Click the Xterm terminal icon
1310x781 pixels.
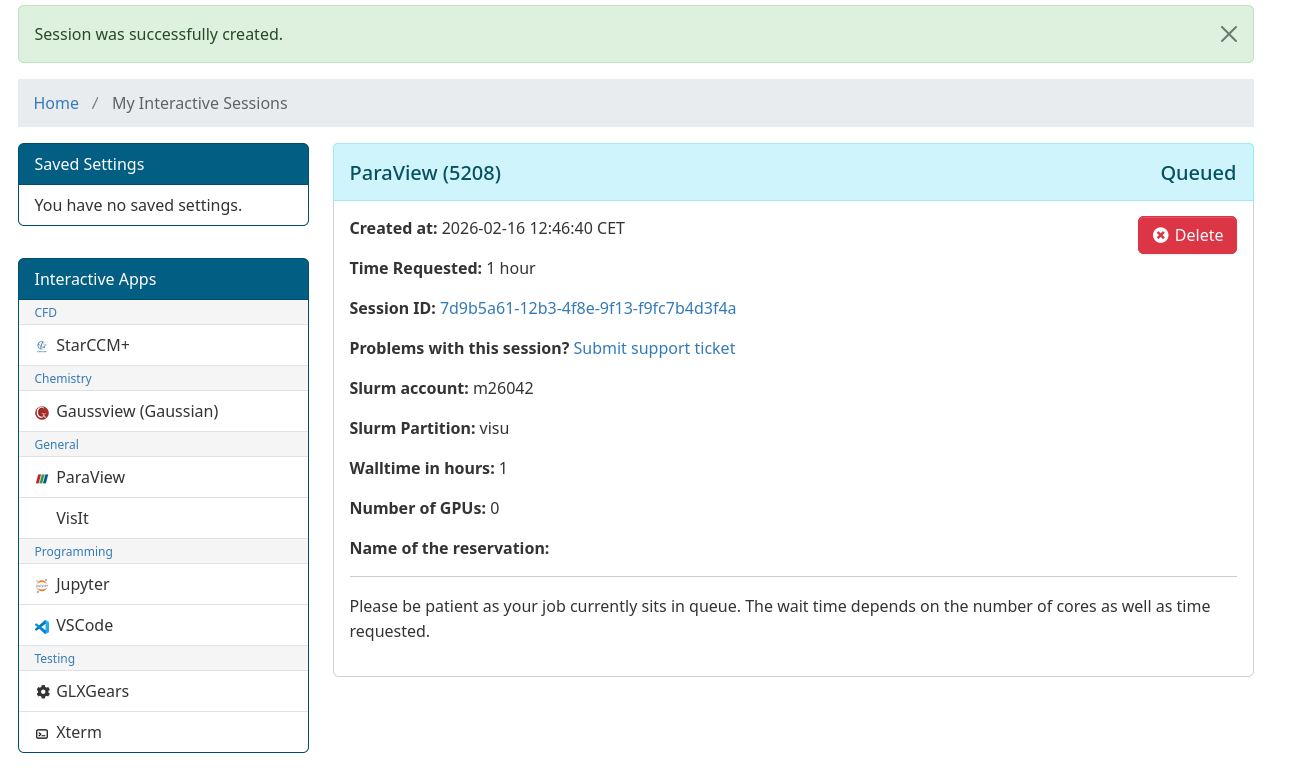42,733
